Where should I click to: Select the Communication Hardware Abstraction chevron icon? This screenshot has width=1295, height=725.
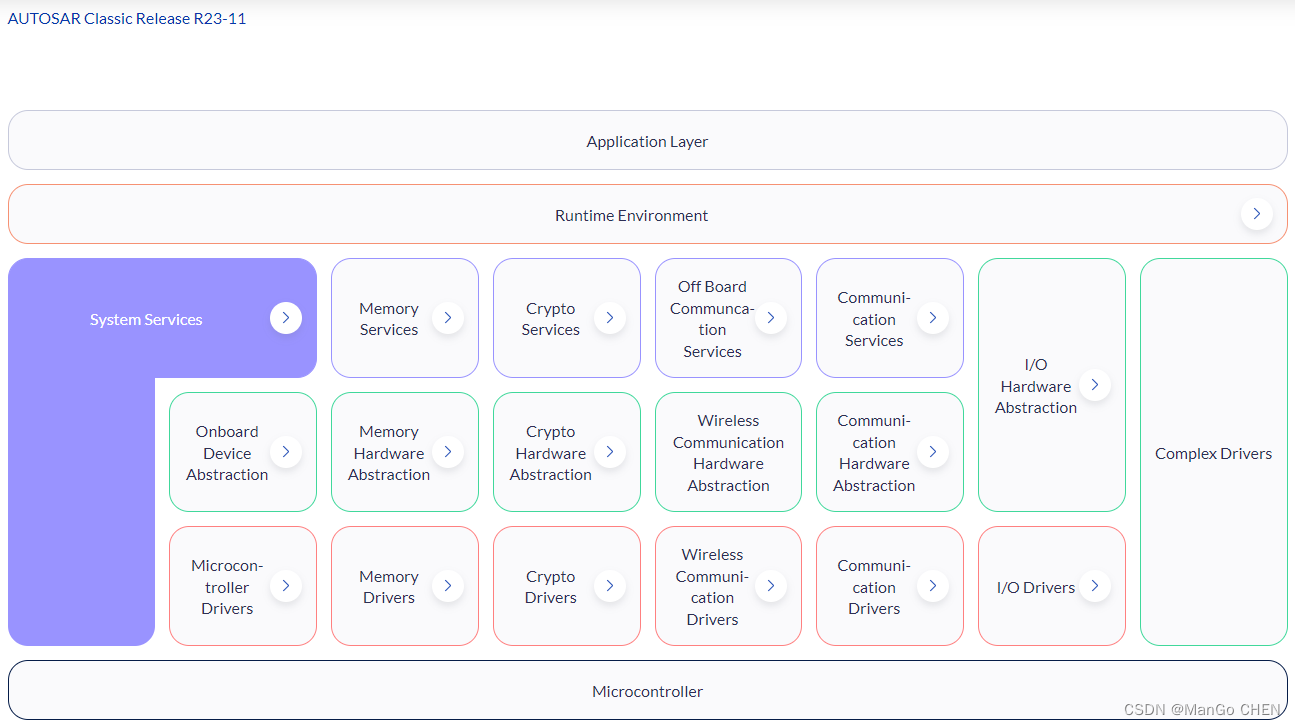pyautogui.click(x=933, y=451)
